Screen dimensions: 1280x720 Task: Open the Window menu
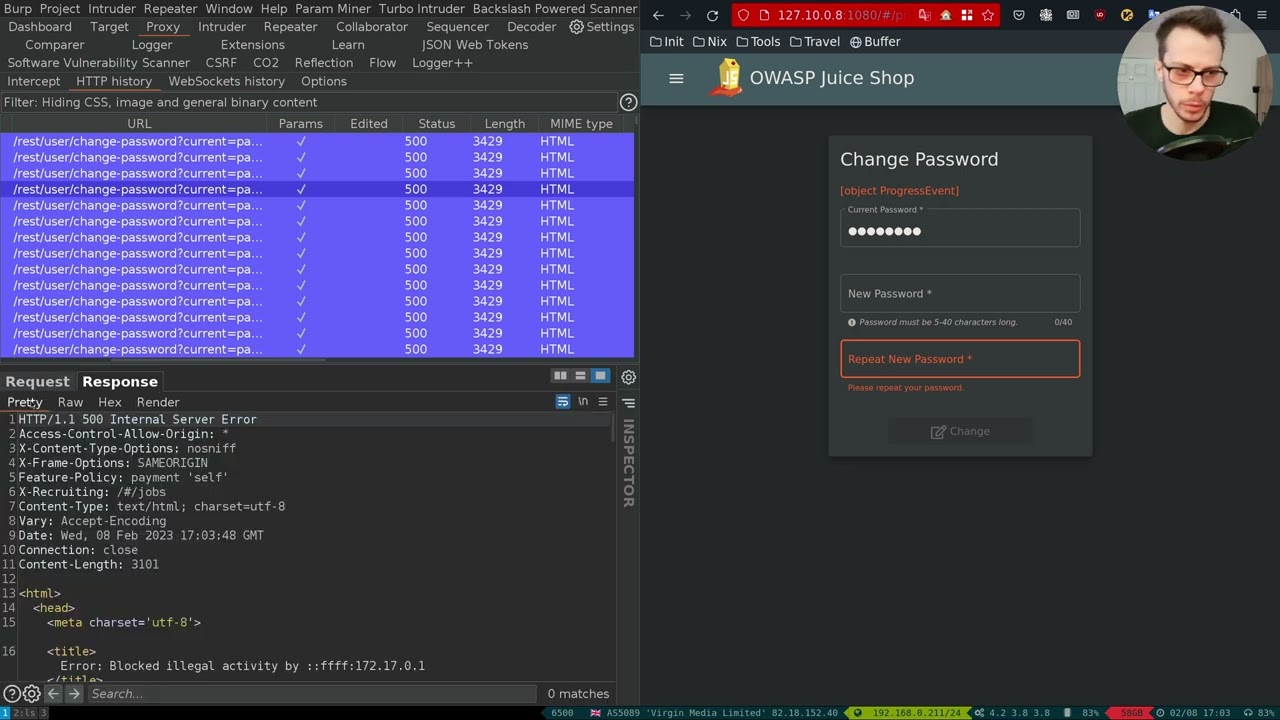(229, 9)
